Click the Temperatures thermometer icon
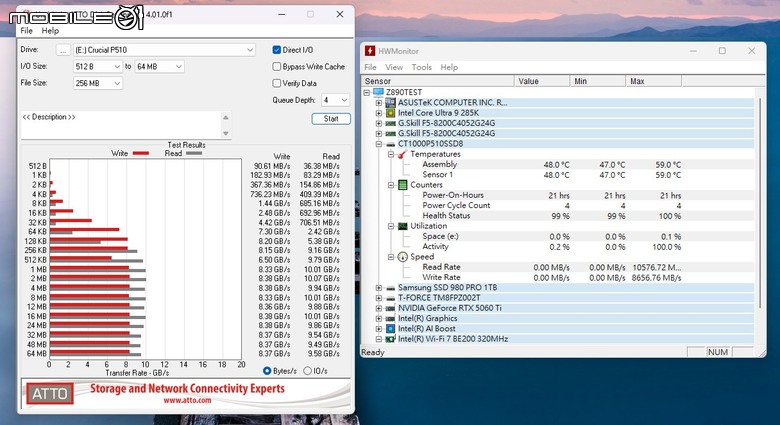This screenshot has height=425, width=780. pos(402,154)
